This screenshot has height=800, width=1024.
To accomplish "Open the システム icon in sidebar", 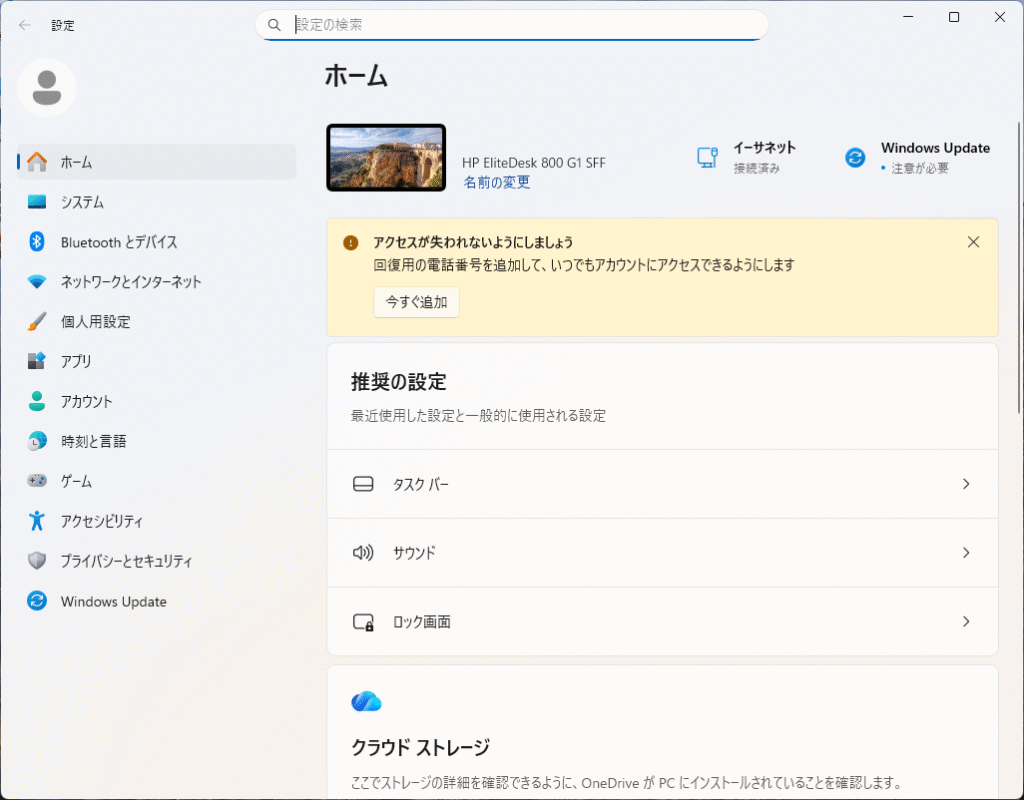I will (37, 202).
